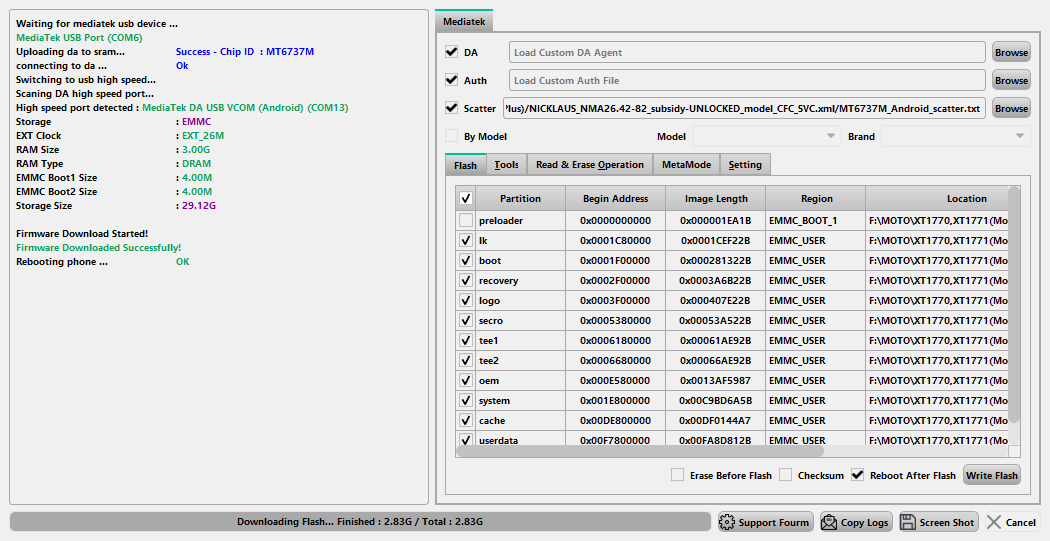
Task: Uncheck the DA checkbox
Action: (x=451, y=52)
